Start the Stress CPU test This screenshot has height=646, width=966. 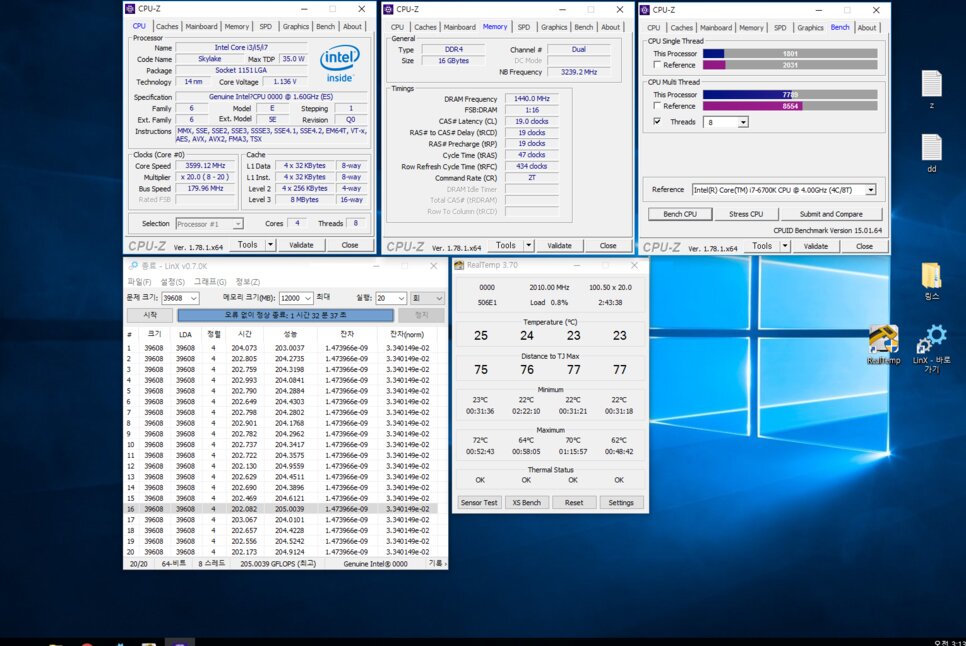(746, 214)
